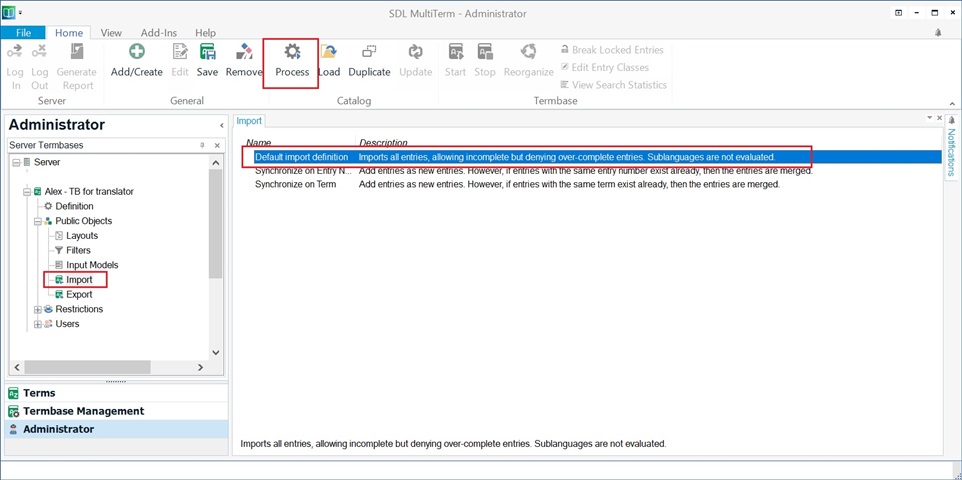This screenshot has width=962, height=480.
Task: Click the Add/Create ribbon button
Action: [x=136, y=60]
